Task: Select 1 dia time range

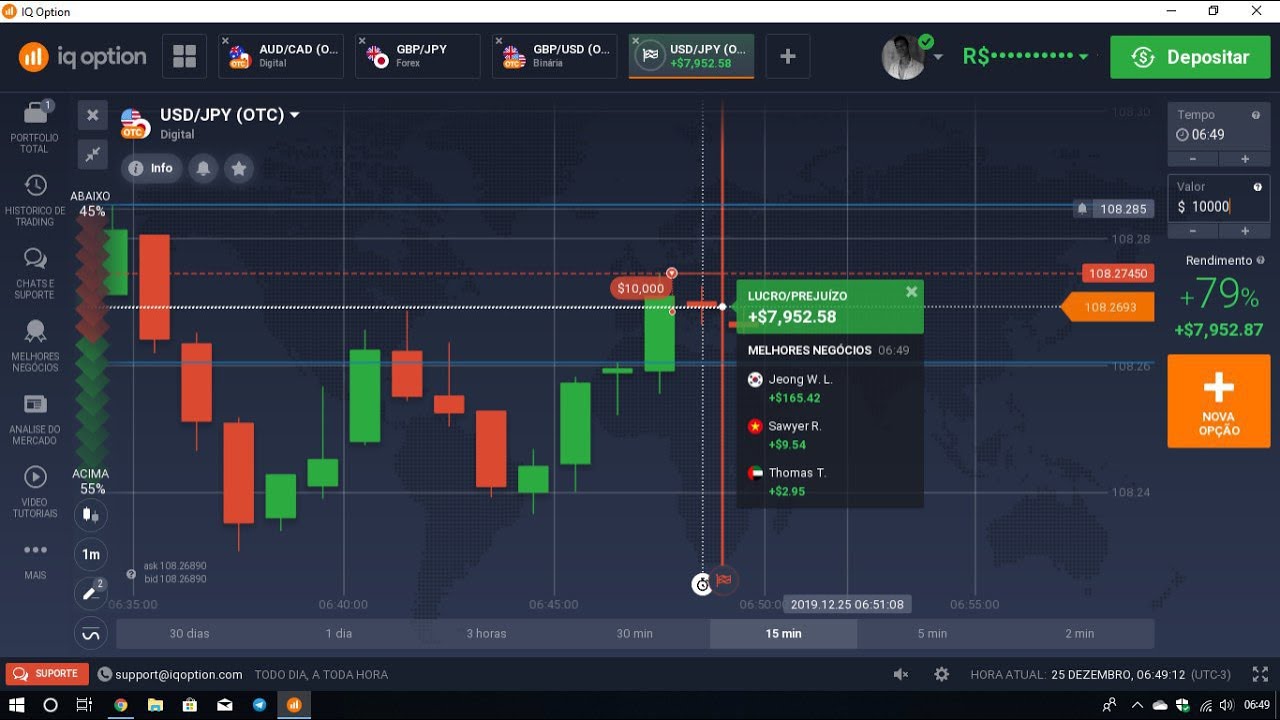Action: tap(339, 633)
